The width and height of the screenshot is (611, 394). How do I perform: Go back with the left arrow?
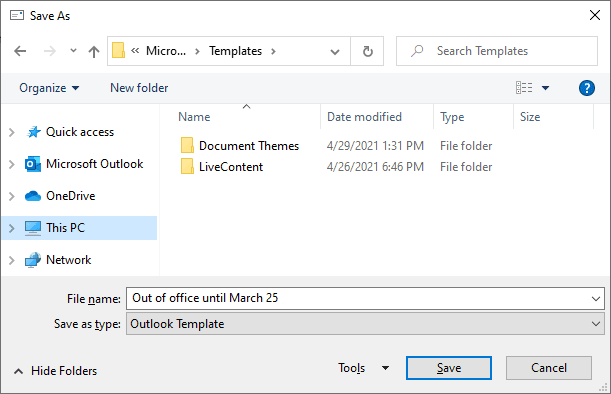click(x=20, y=51)
